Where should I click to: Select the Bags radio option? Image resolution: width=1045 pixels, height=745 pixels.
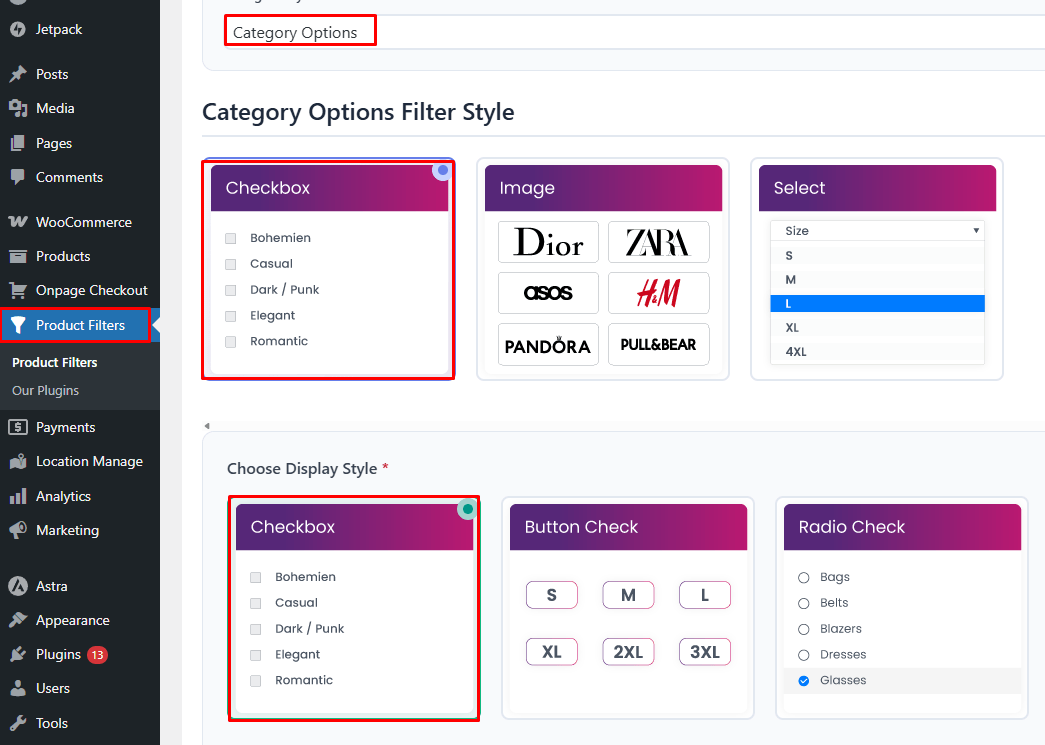[x=804, y=578]
